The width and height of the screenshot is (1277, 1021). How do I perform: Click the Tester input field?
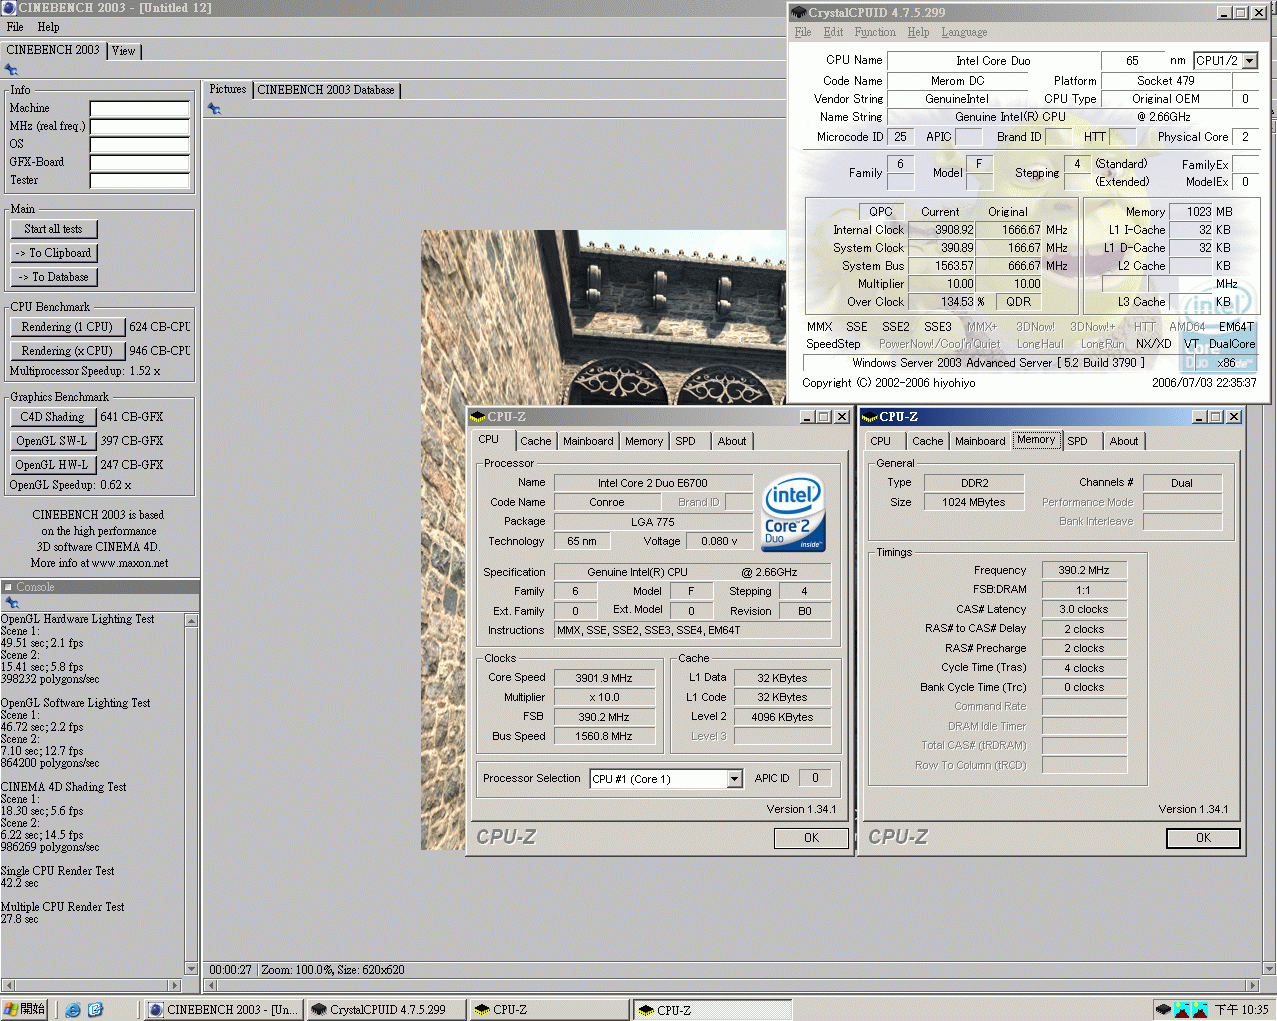[140, 180]
